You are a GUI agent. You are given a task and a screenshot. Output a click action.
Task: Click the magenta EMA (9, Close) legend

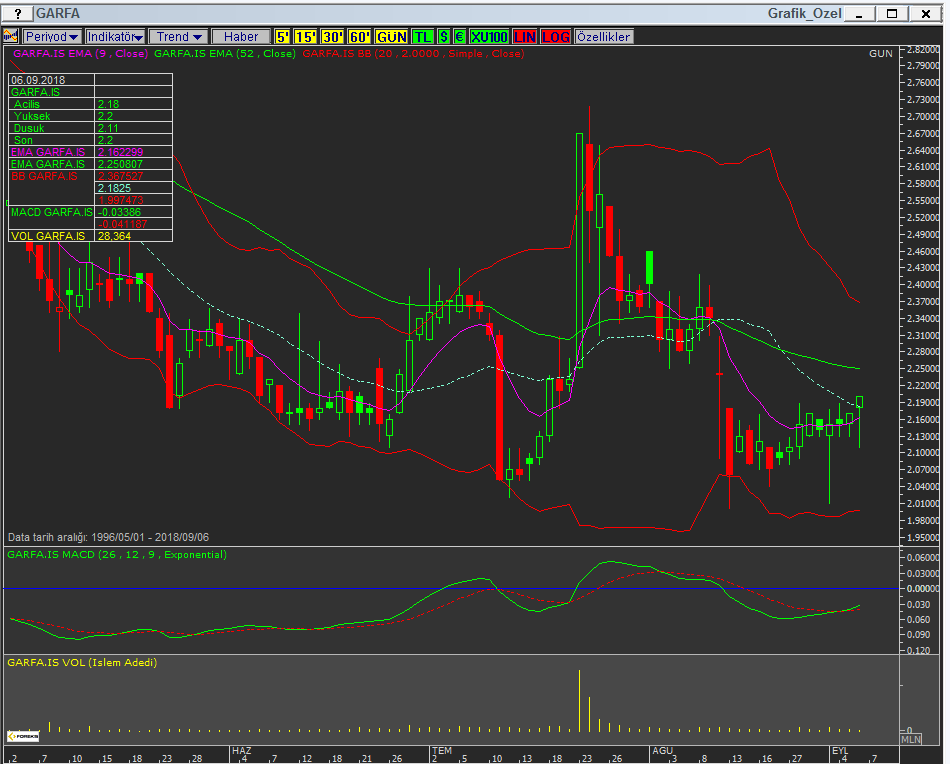tap(81, 53)
